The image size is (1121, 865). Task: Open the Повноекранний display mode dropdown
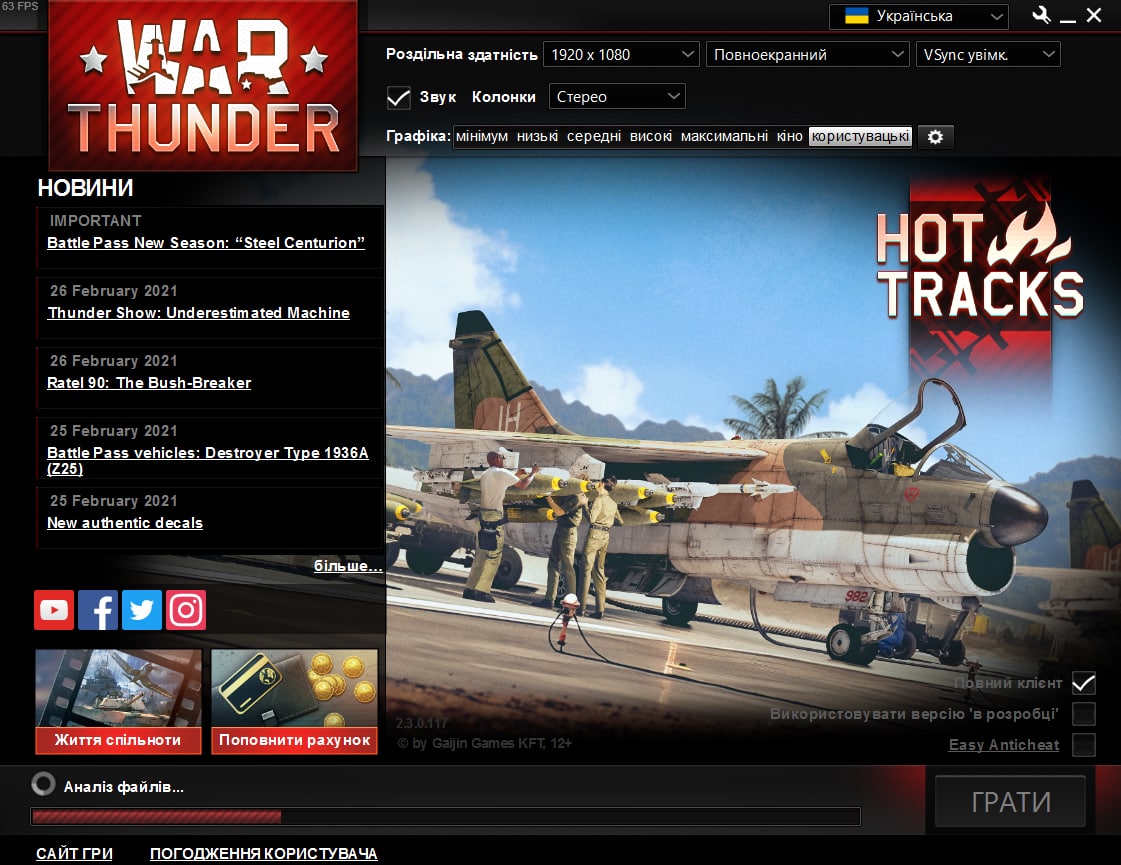[x=807, y=54]
